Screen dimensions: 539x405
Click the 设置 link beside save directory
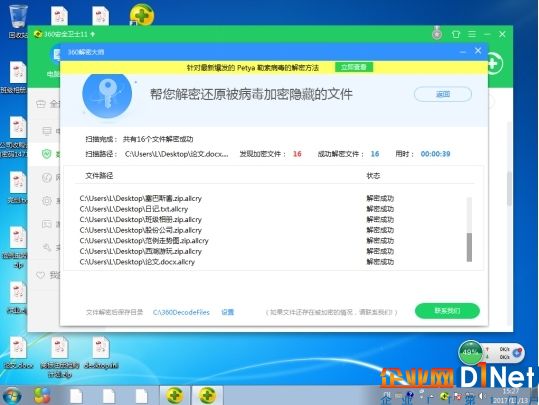tap(228, 312)
